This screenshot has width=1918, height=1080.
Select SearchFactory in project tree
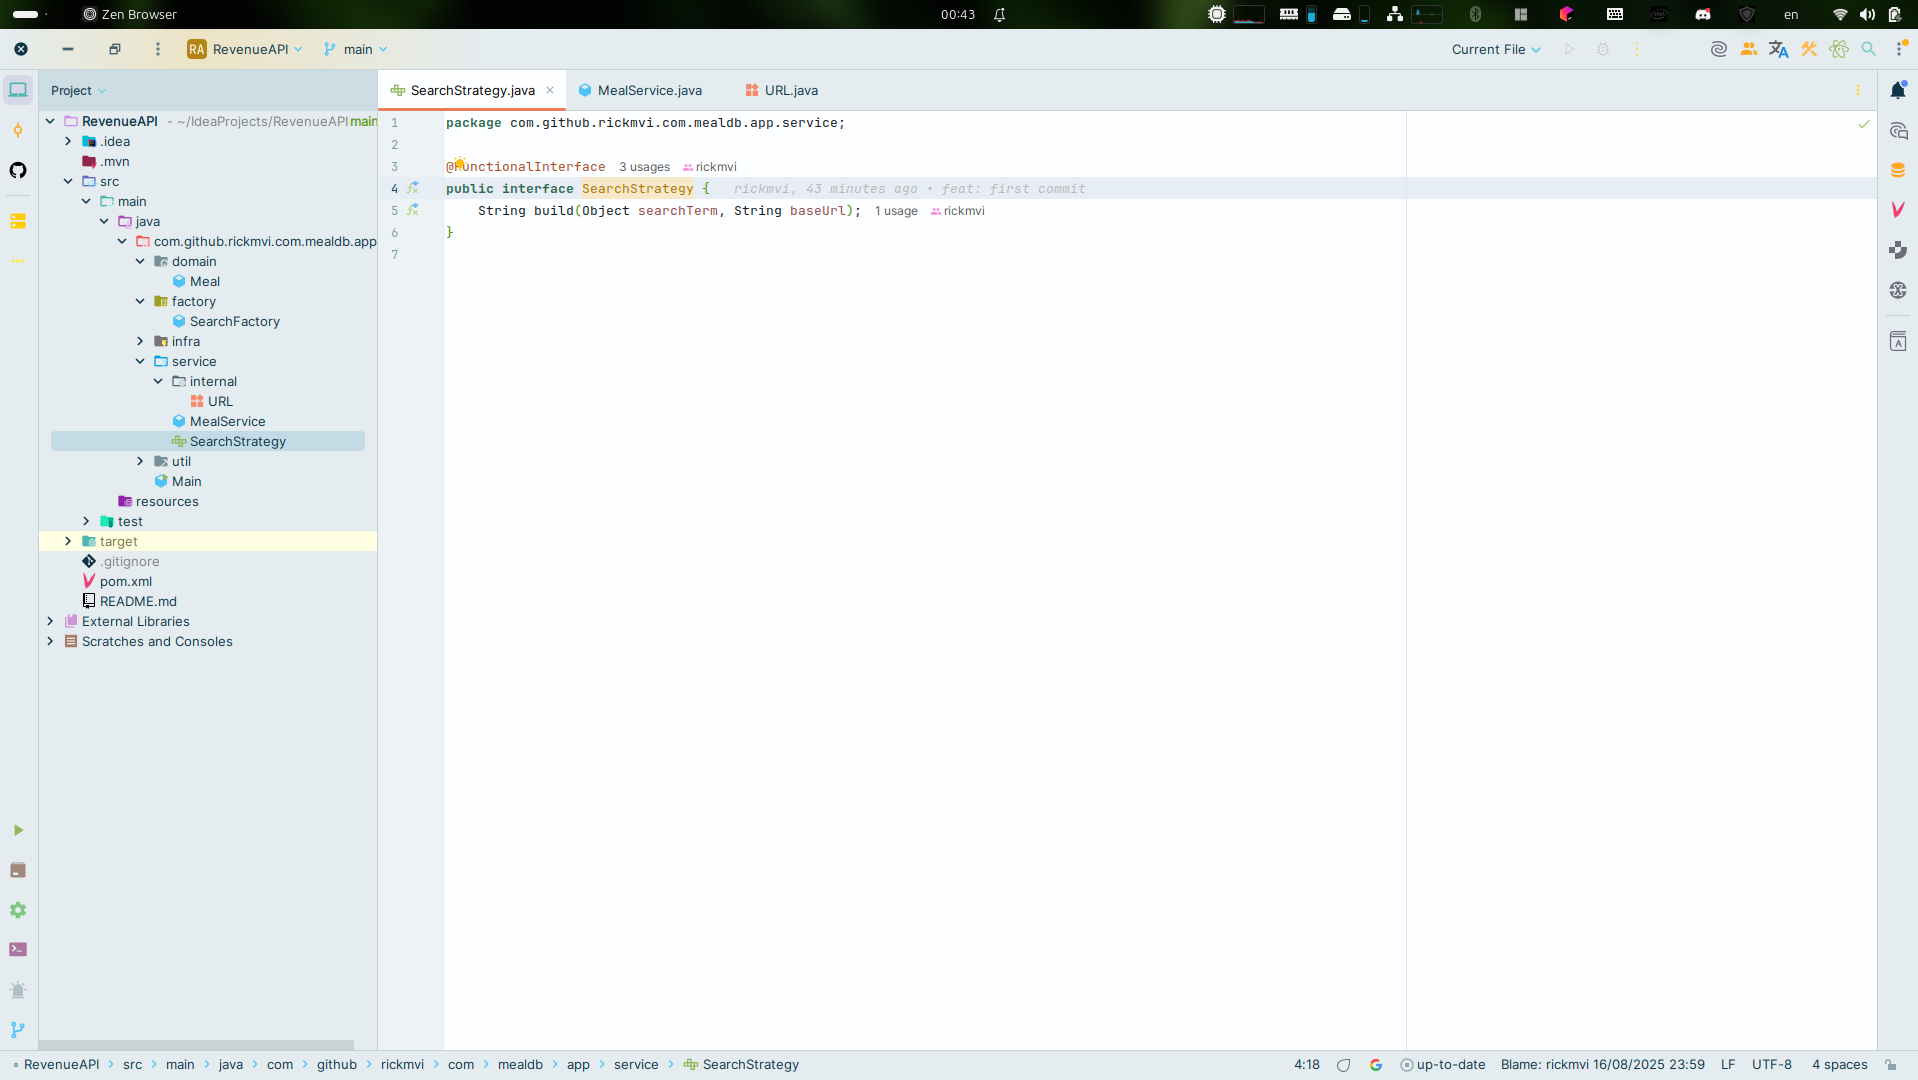pyautogui.click(x=234, y=321)
